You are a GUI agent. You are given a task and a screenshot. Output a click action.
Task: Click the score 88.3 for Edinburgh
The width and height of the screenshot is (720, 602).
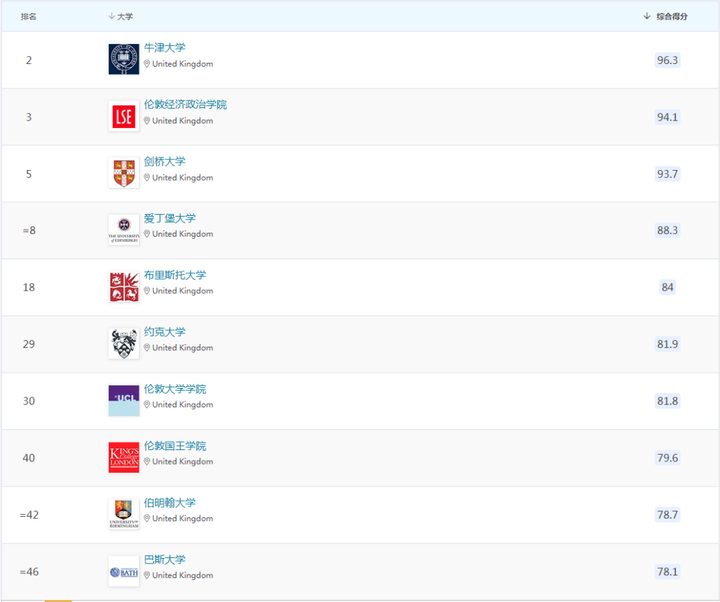pos(667,230)
